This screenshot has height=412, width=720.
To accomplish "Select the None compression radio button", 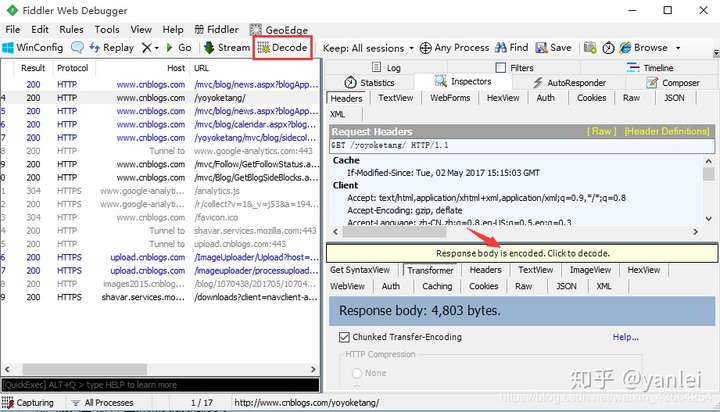I will coord(357,373).
